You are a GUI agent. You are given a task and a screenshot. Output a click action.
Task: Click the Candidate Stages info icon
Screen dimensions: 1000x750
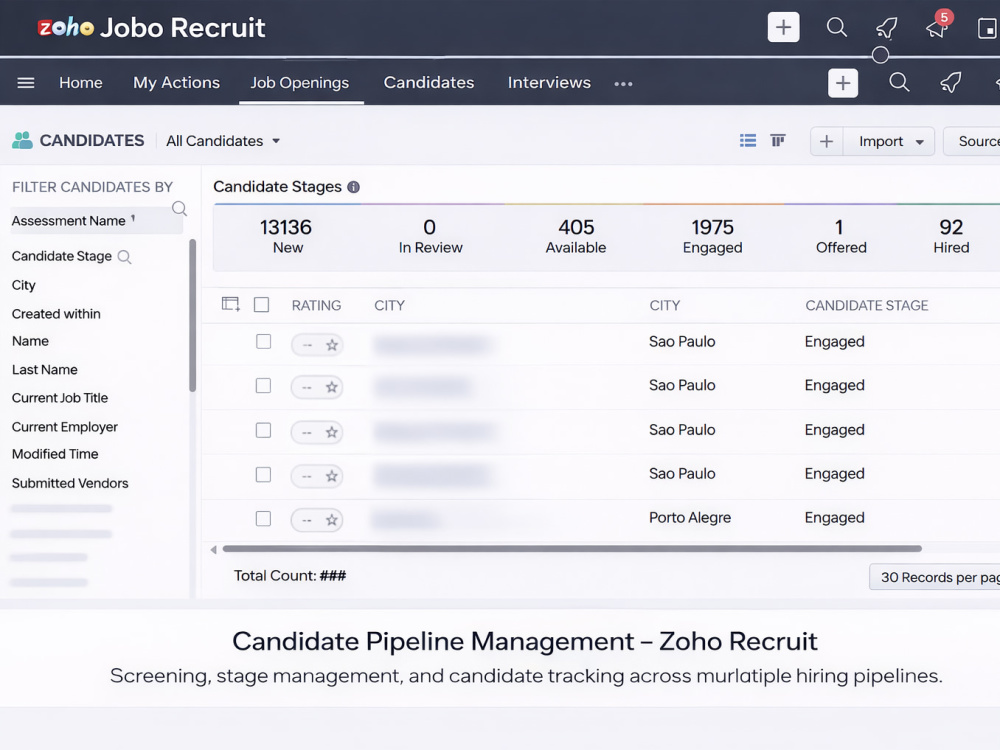click(x=353, y=187)
